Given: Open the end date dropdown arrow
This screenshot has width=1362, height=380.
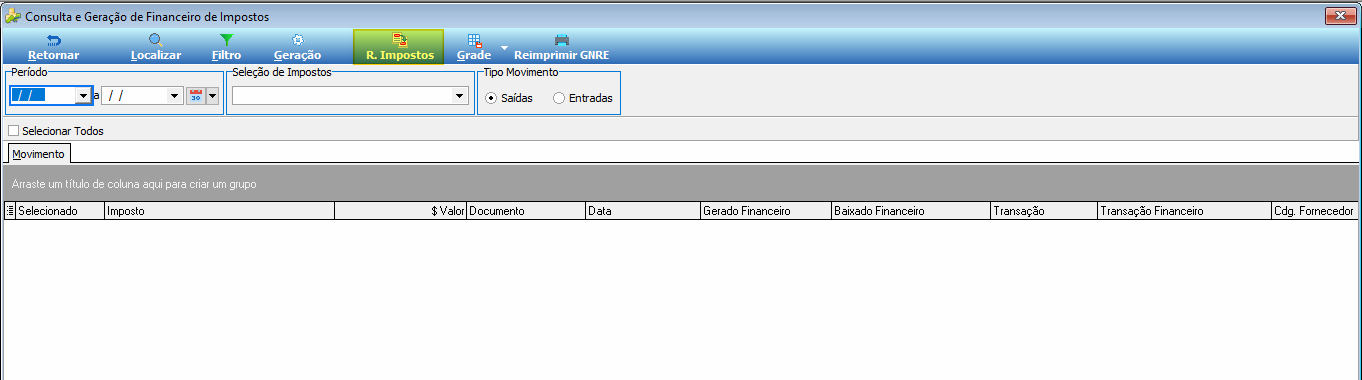Looking at the screenshot, I should point(175,96).
